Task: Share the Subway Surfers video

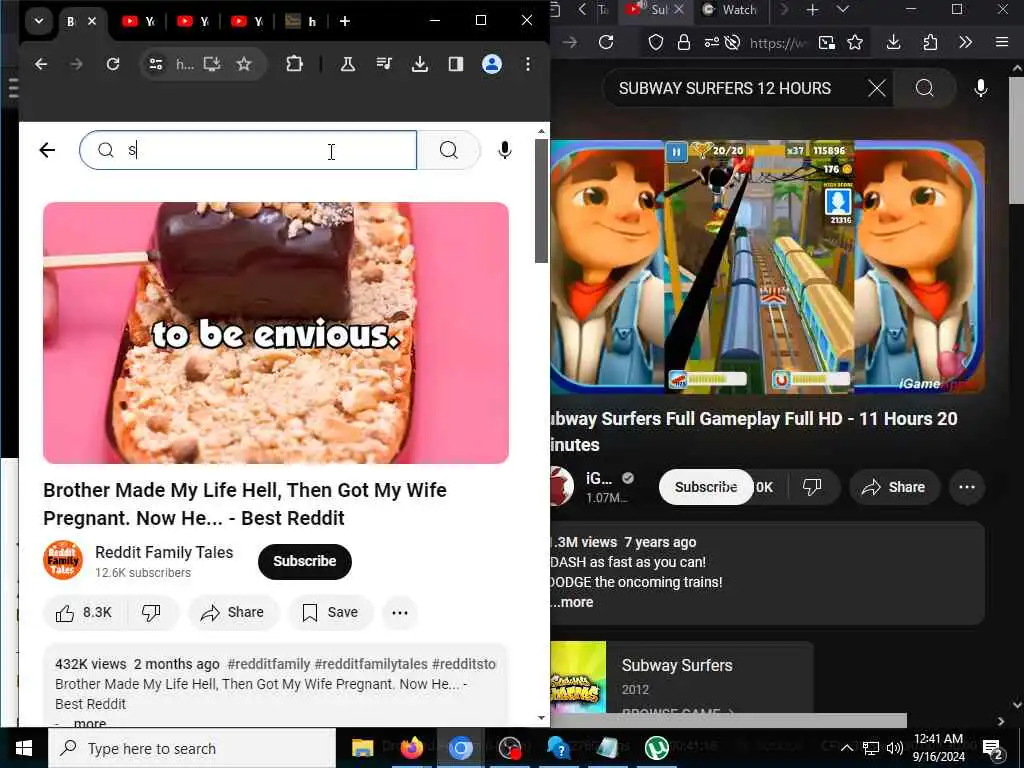Action: click(894, 487)
